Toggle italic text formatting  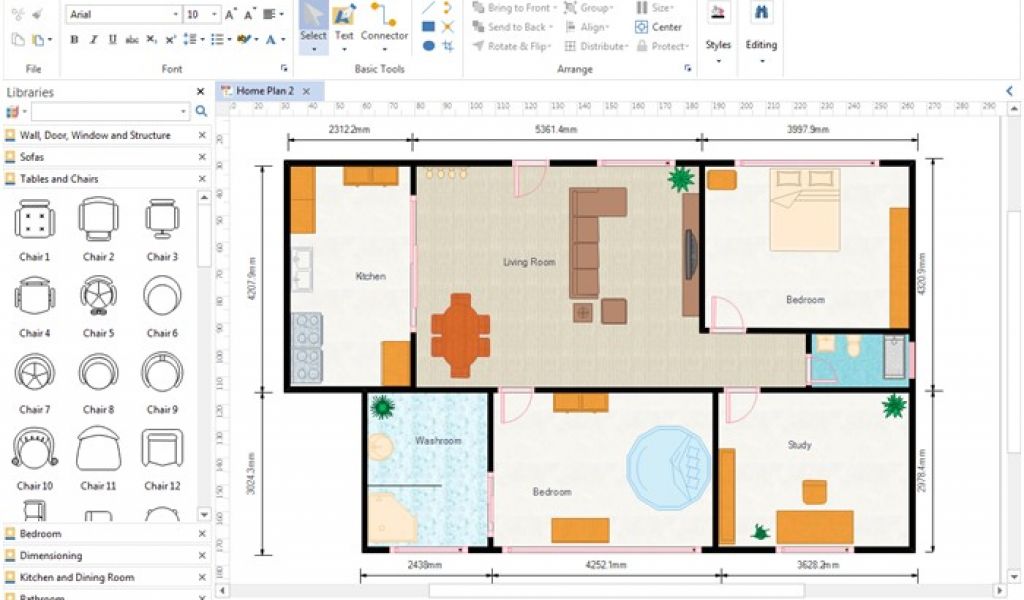(x=93, y=40)
